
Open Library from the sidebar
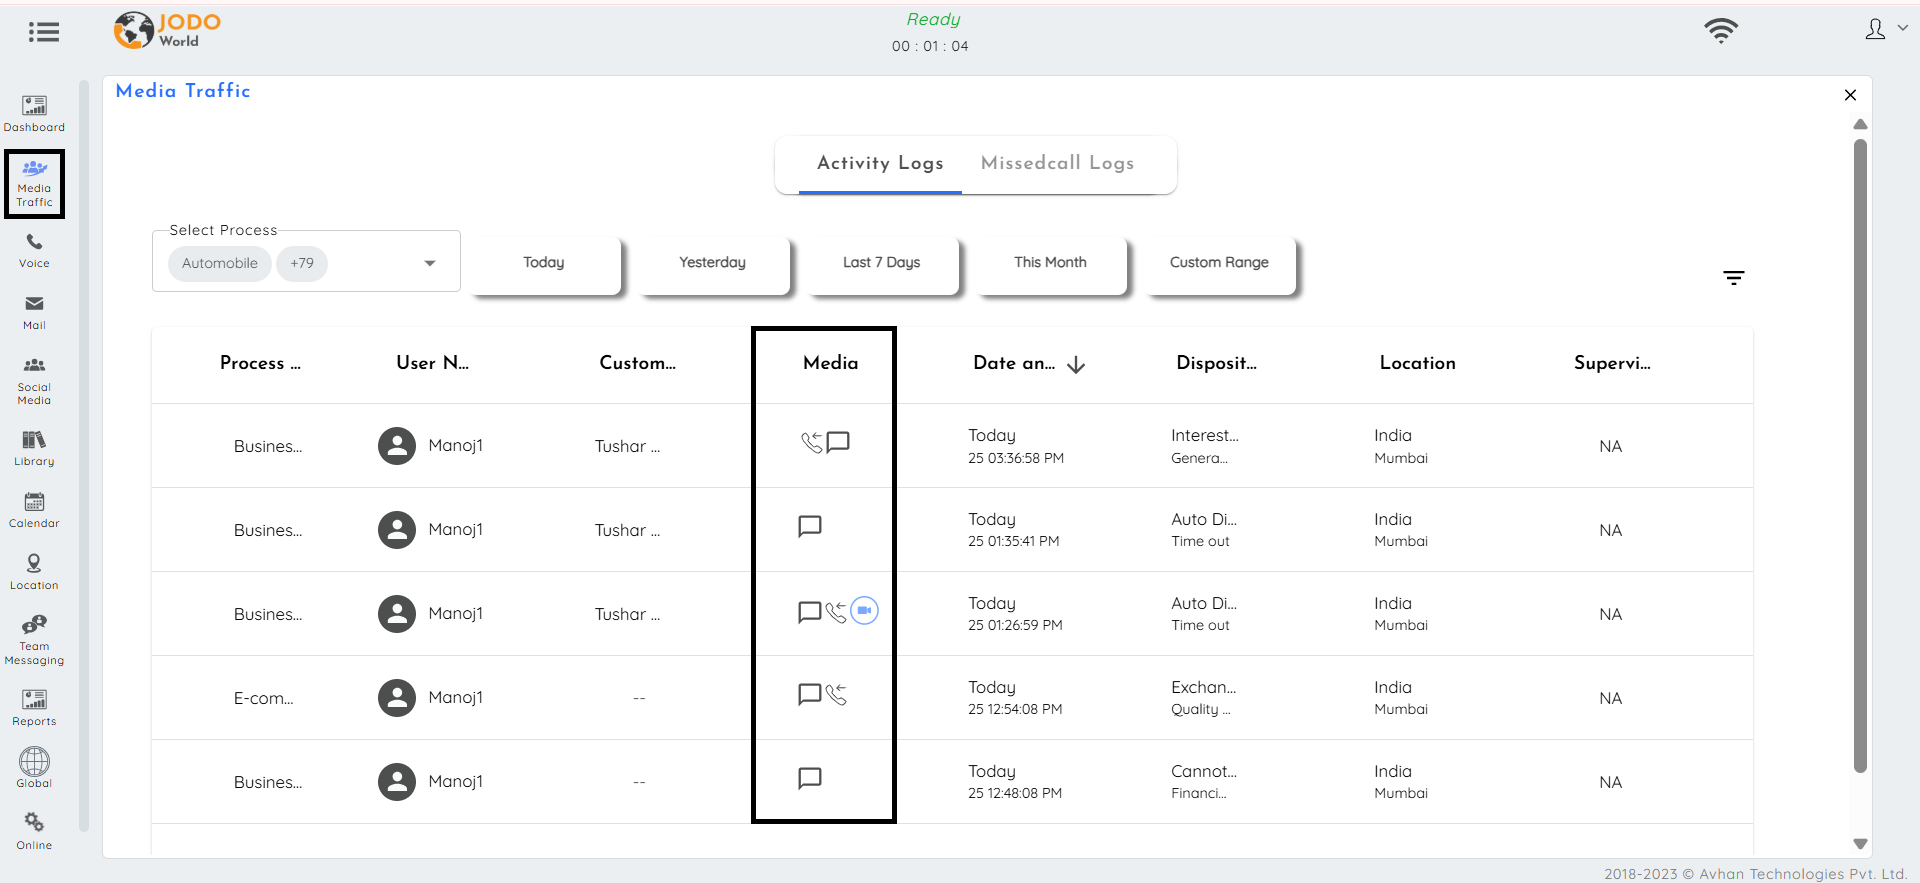point(34,448)
